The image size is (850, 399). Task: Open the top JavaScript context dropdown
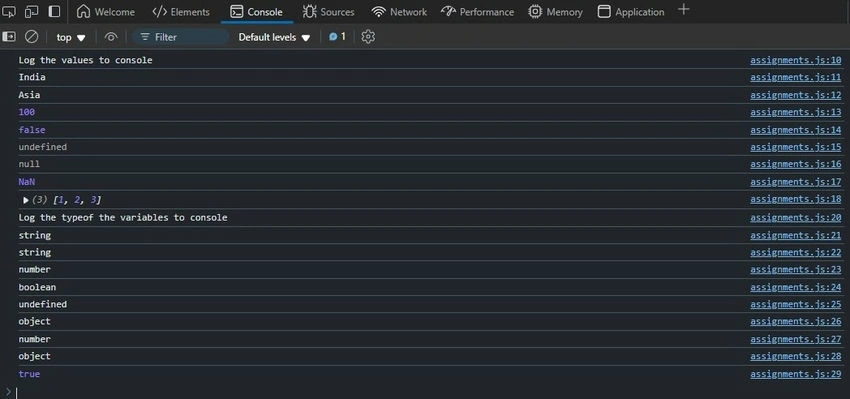[x=71, y=37]
